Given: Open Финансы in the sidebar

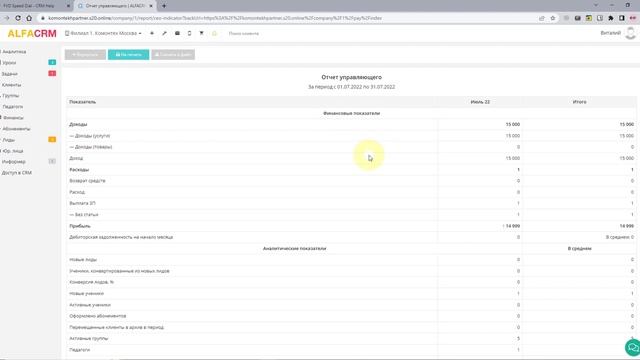Looking at the screenshot, I should (13, 118).
